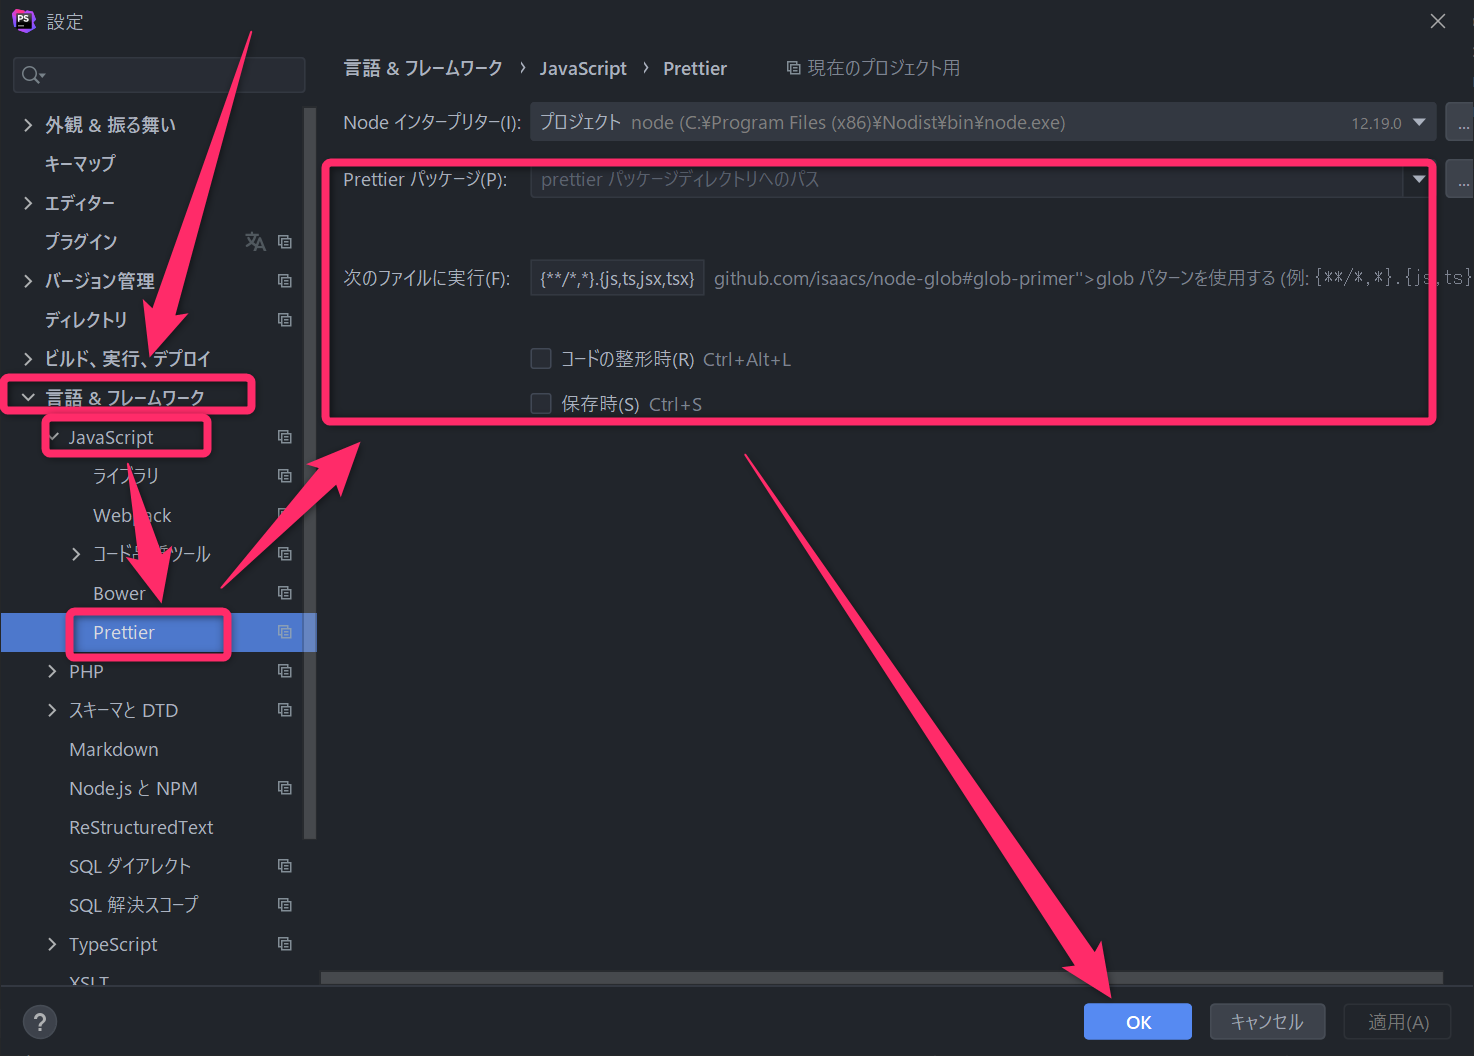Click the 次のファイルに実行 pattern field
Viewport: 1474px width, 1056px height.
pyautogui.click(x=617, y=278)
